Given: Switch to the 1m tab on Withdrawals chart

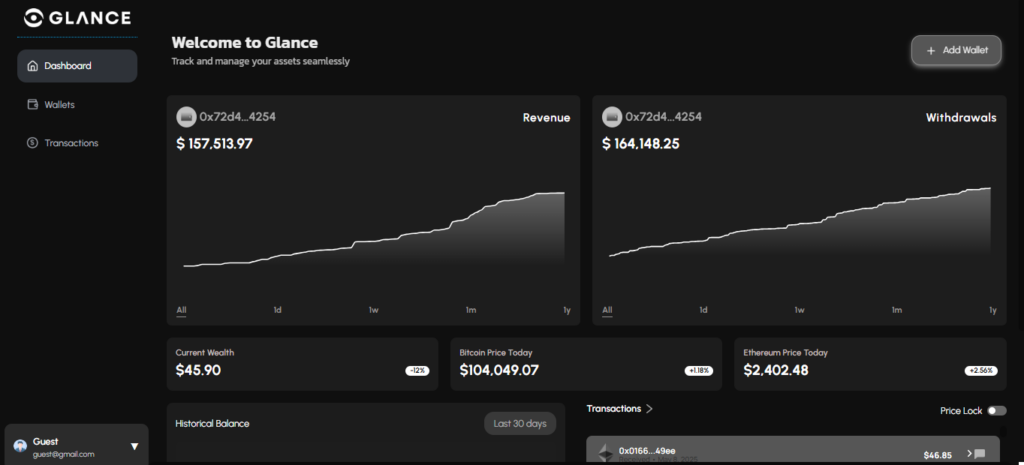Looking at the screenshot, I should tap(896, 310).
